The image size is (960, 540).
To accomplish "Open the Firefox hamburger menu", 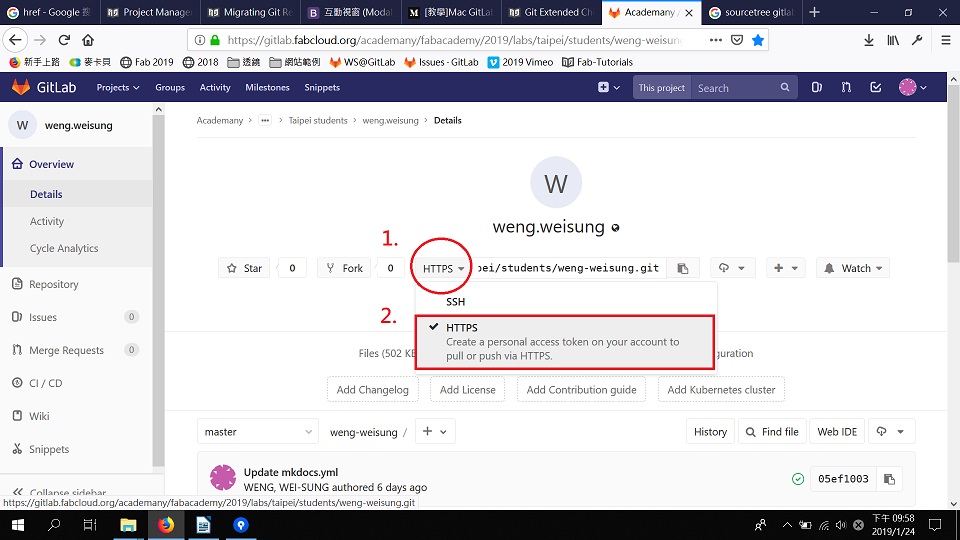I will coord(945,40).
